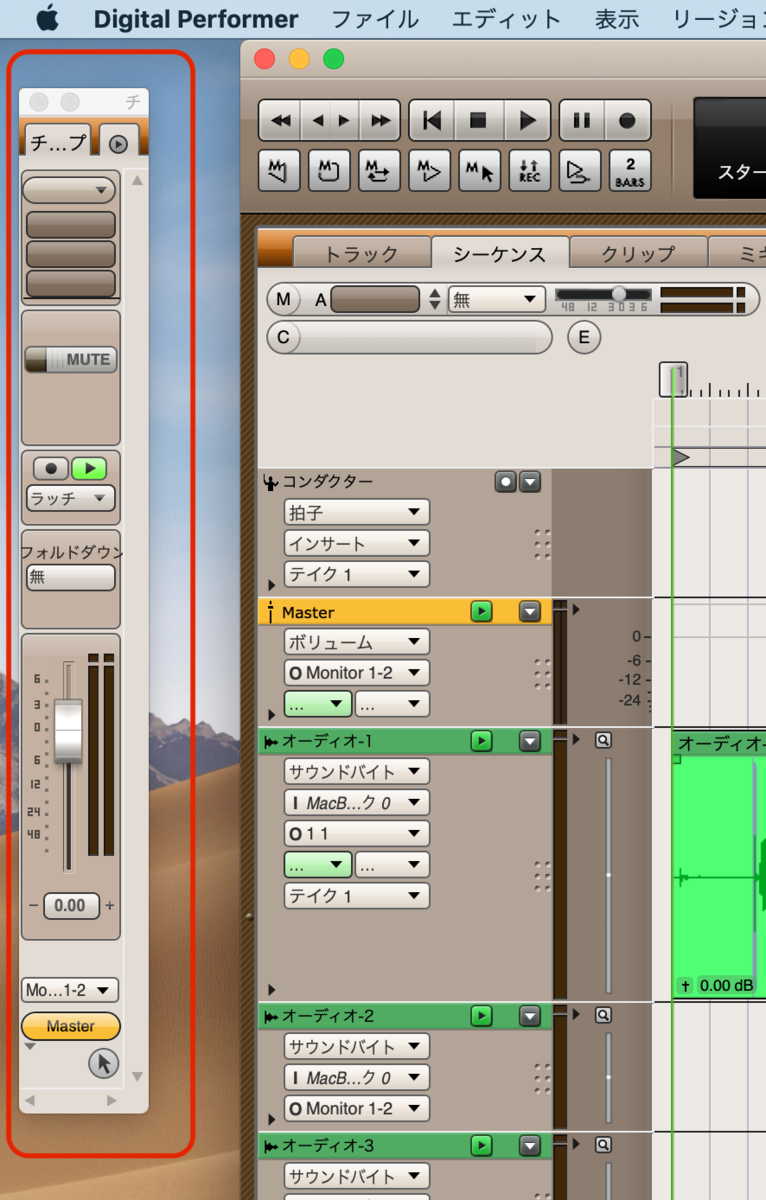Click the first M icon below Rewind
Viewport: 766px width, 1200px height.
click(x=280, y=170)
